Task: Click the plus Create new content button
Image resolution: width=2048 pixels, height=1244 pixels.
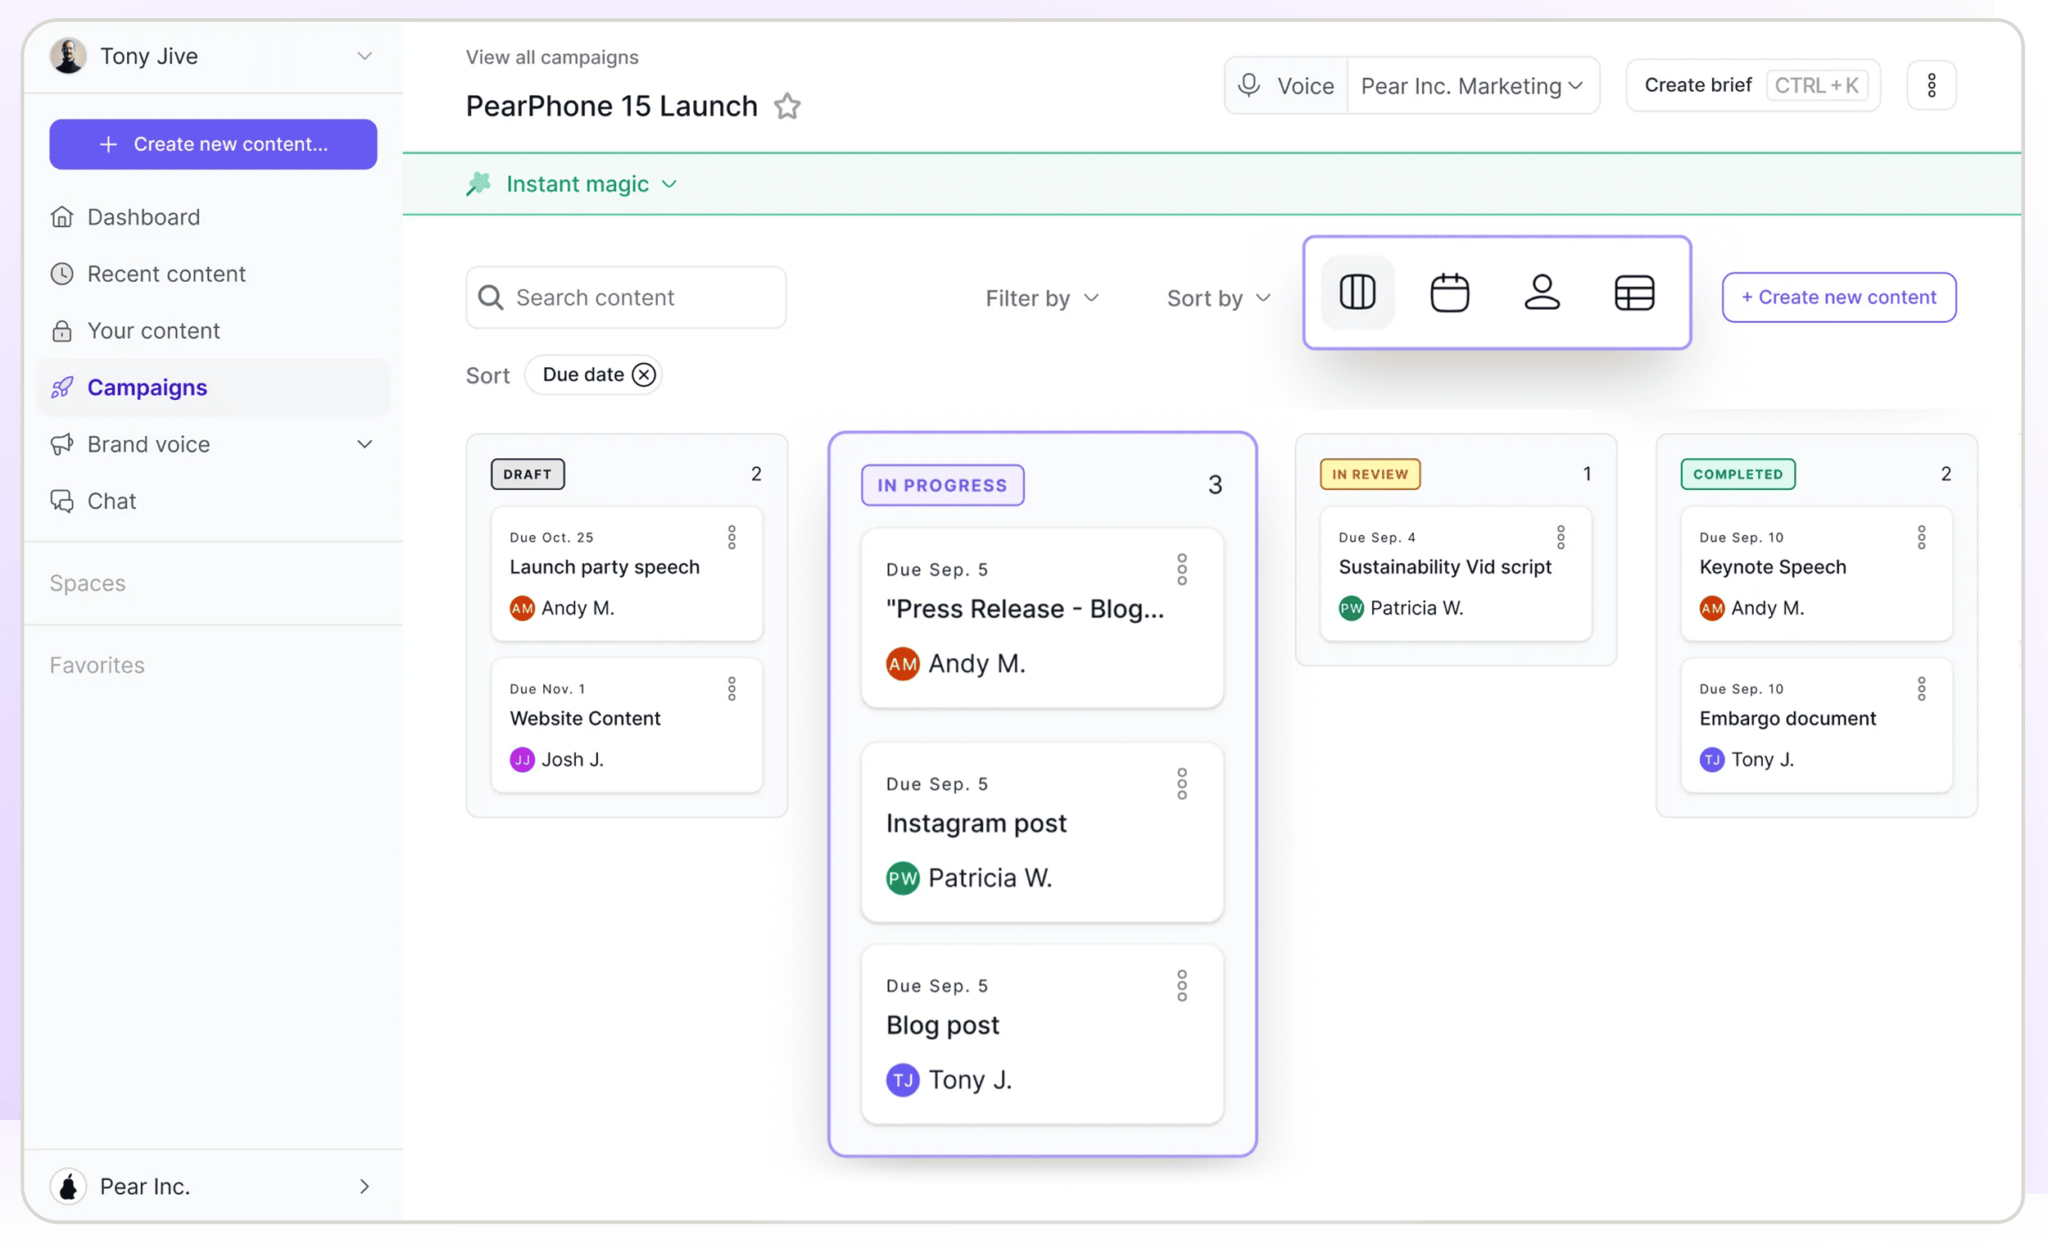Action: tap(1839, 296)
